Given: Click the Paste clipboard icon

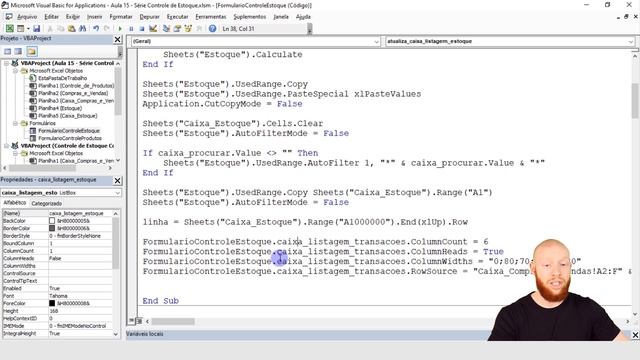Looking at the screenshot, I should click(x=71, y=29).
